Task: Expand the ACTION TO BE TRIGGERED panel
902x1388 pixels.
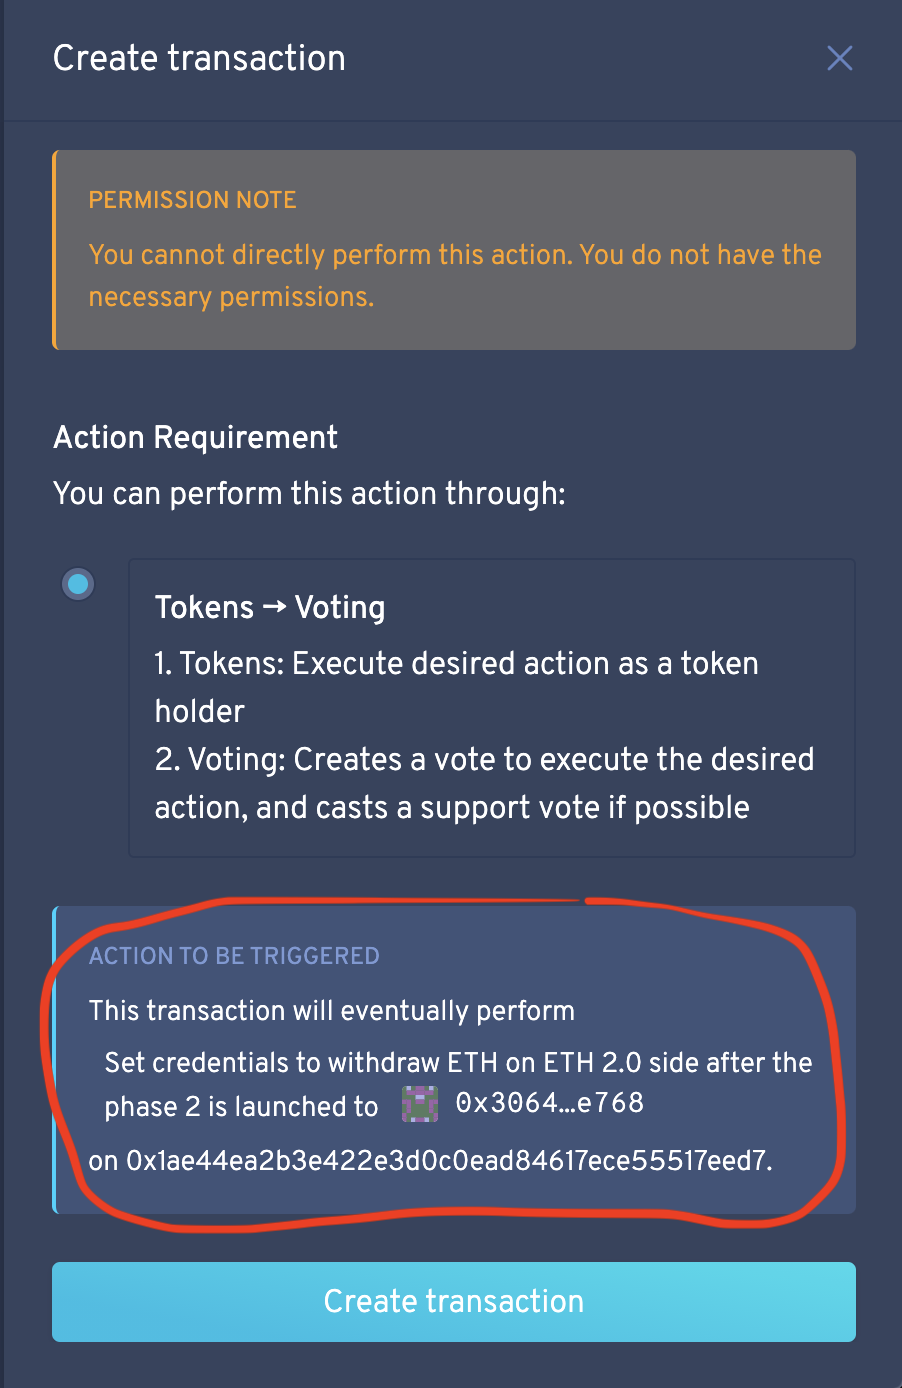Action: point(454,1060)
